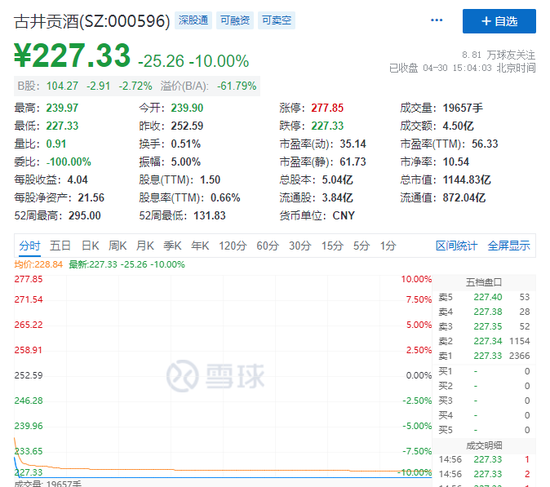This screenshot has width=550, height=487.
Task: Switch to the 日K chart tab
Action: [x=90, y=246]
